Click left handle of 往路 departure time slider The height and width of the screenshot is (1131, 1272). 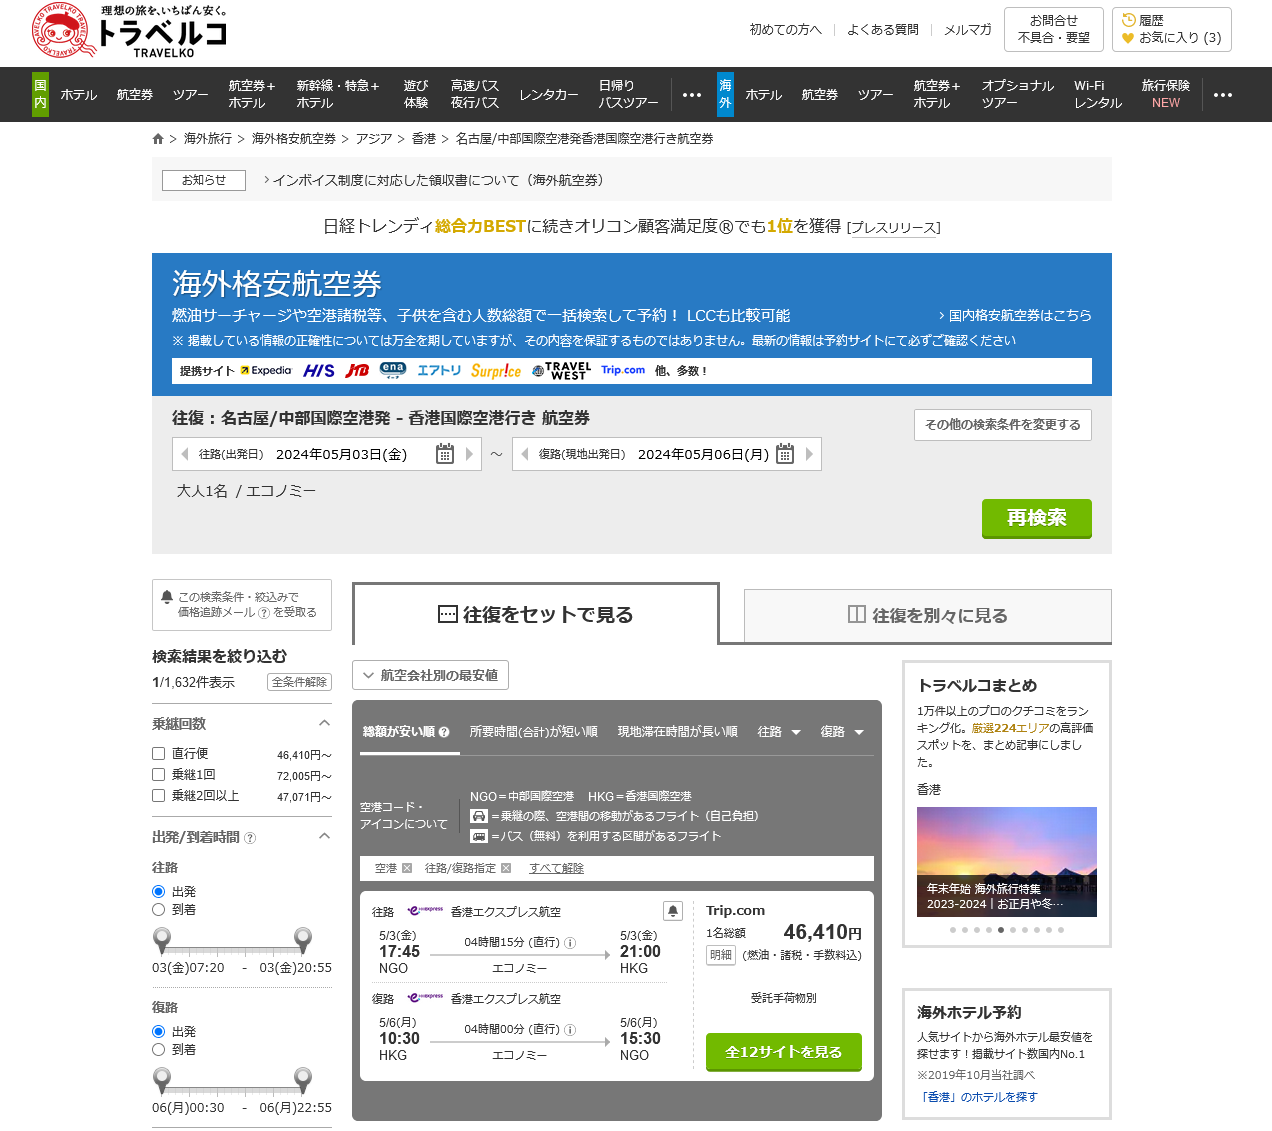click(x=161, y=939)
